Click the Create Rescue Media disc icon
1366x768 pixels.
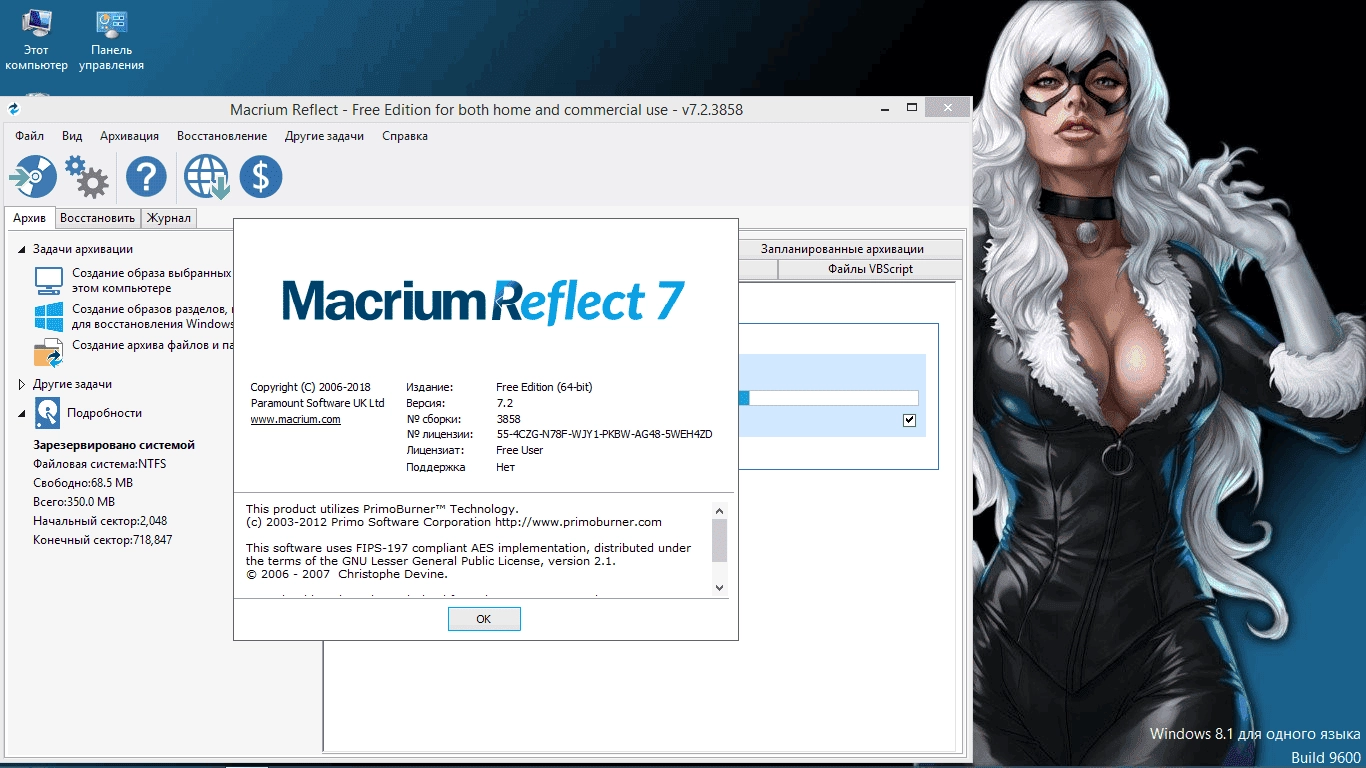33,177
